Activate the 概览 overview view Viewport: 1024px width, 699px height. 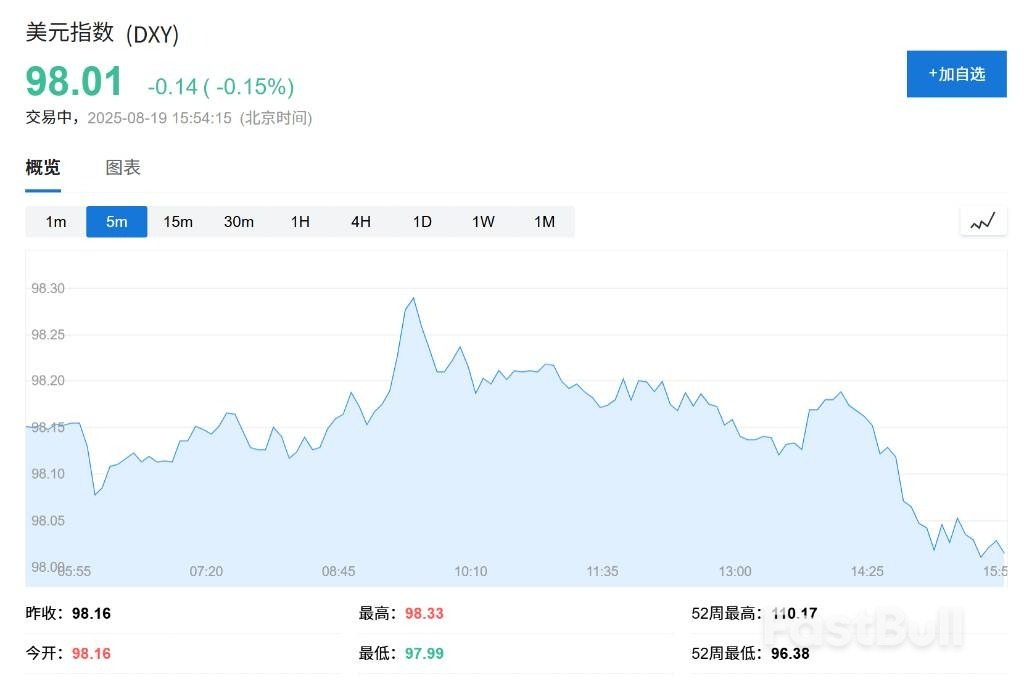(x=40, y=167)
